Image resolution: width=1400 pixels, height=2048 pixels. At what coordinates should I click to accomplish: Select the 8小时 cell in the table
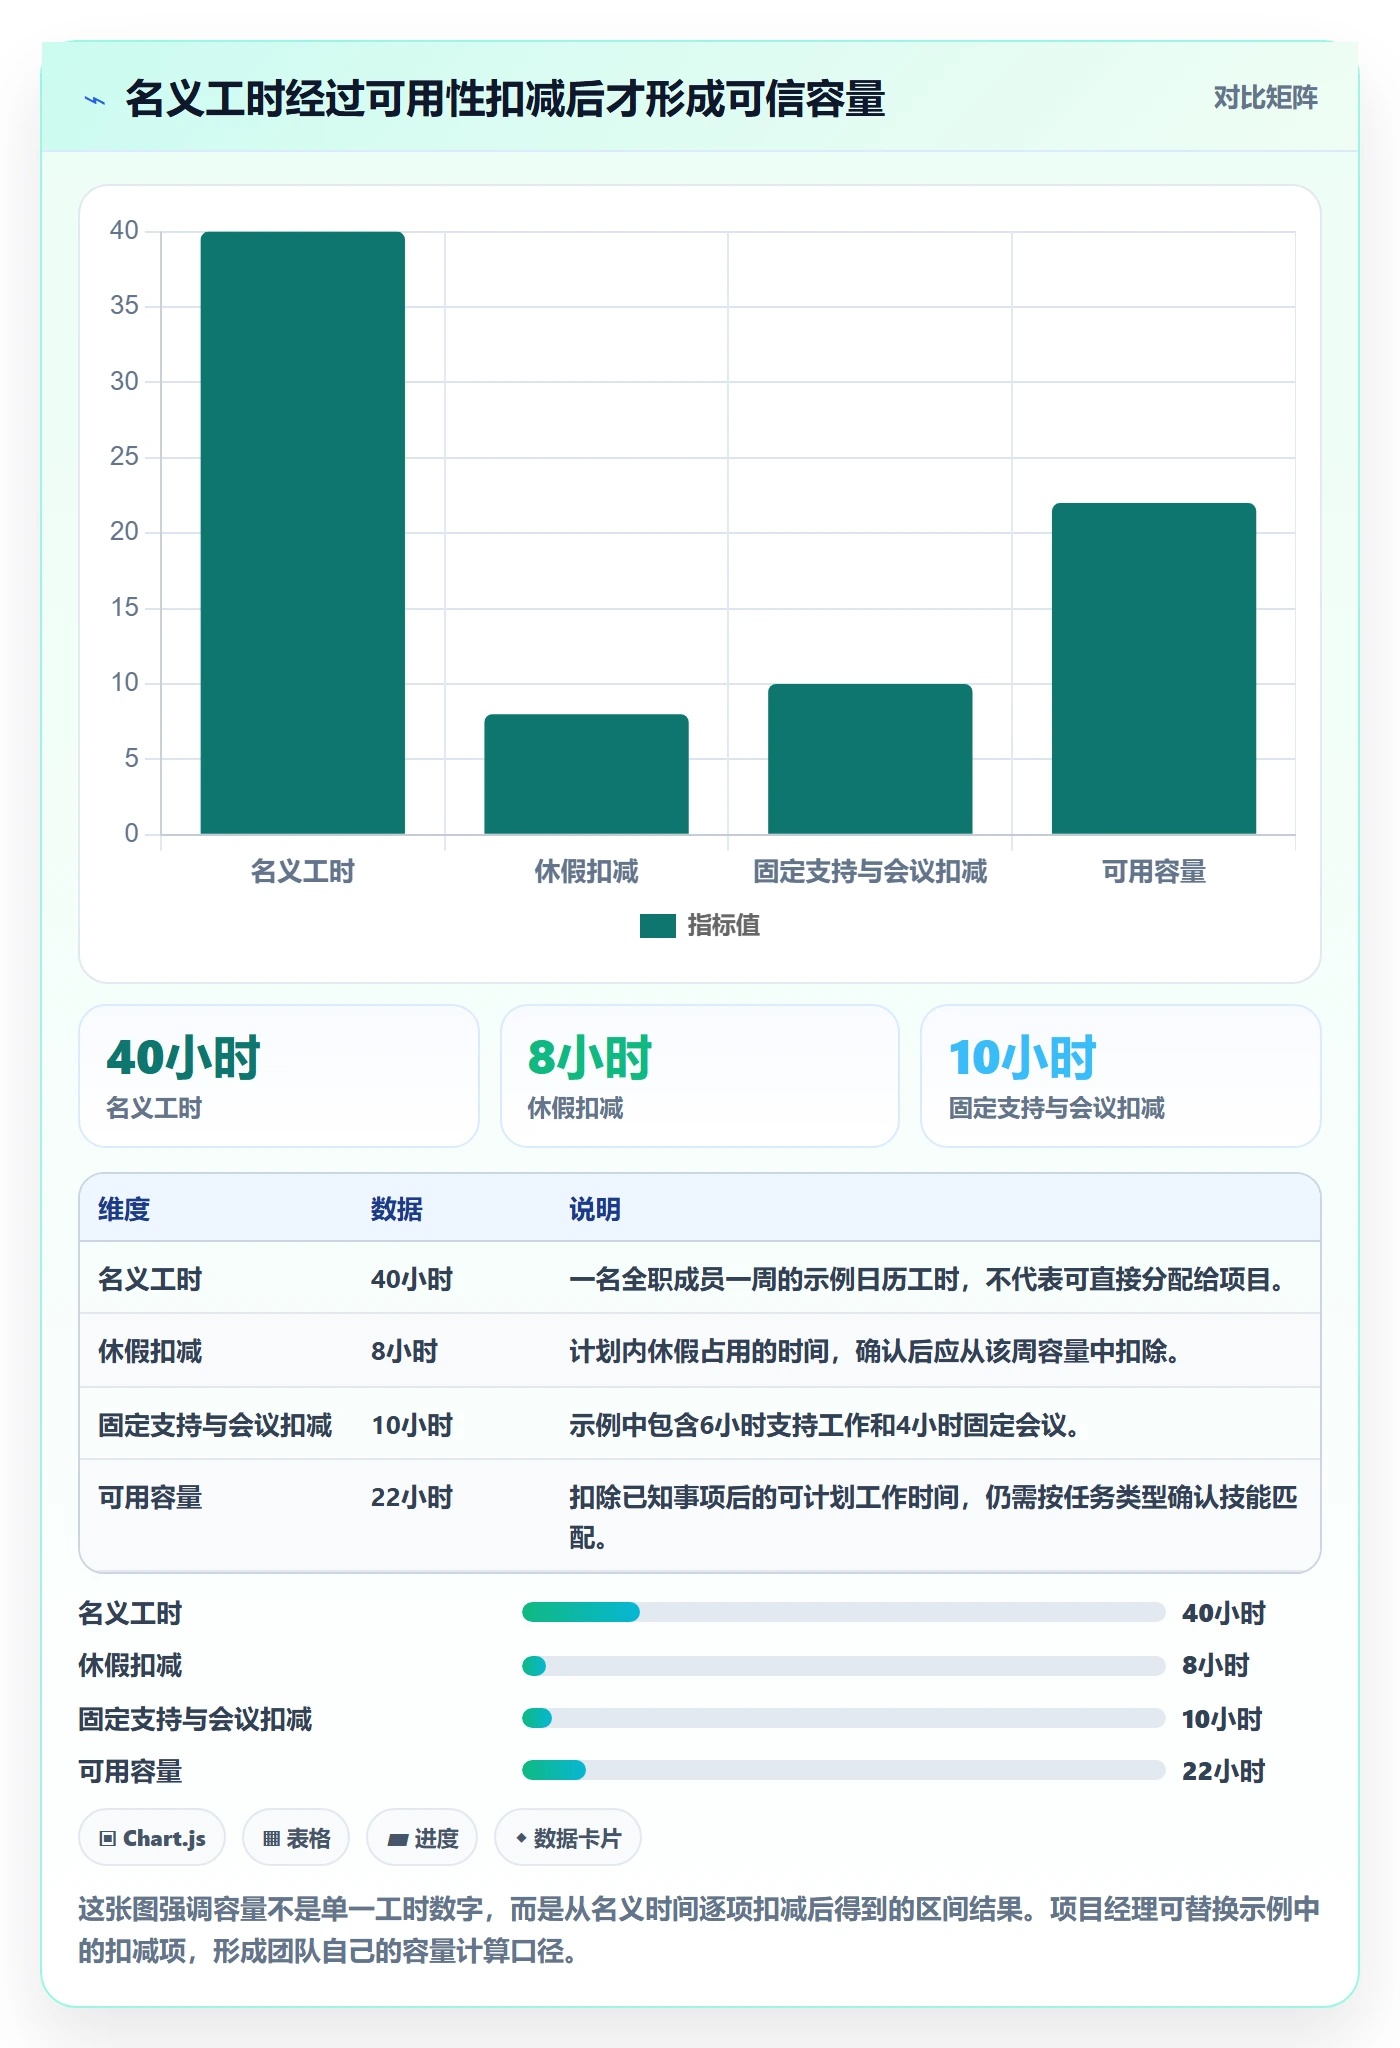(405, 1352)
